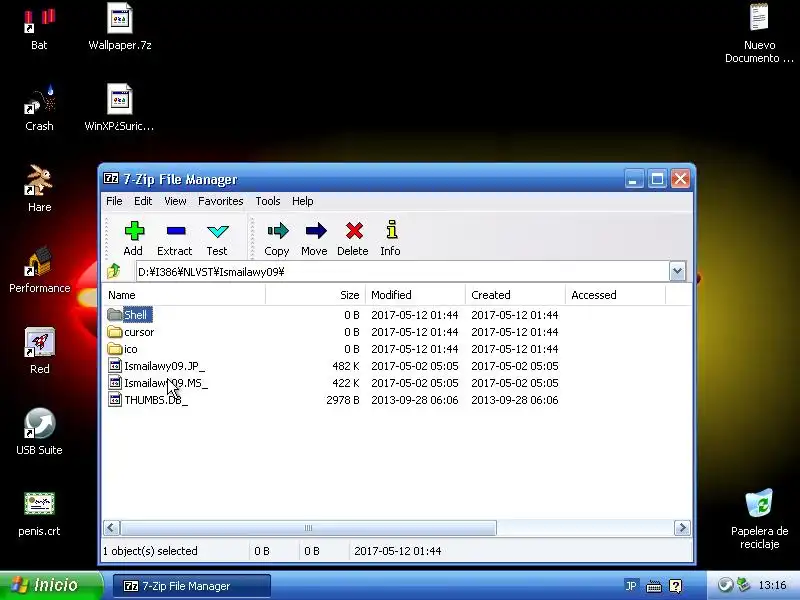Select the Ismailawy09.JP_ file icon

115,366
